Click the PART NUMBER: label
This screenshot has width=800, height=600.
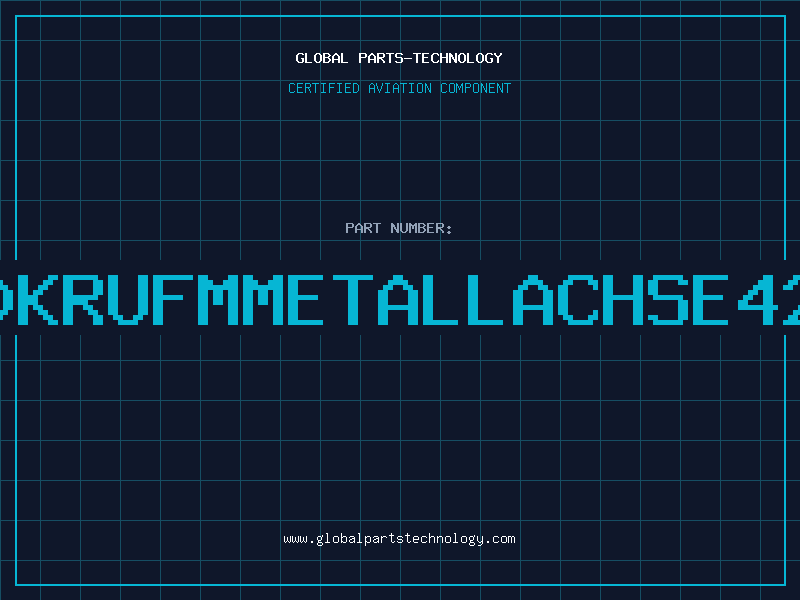(x=398, y=228)
